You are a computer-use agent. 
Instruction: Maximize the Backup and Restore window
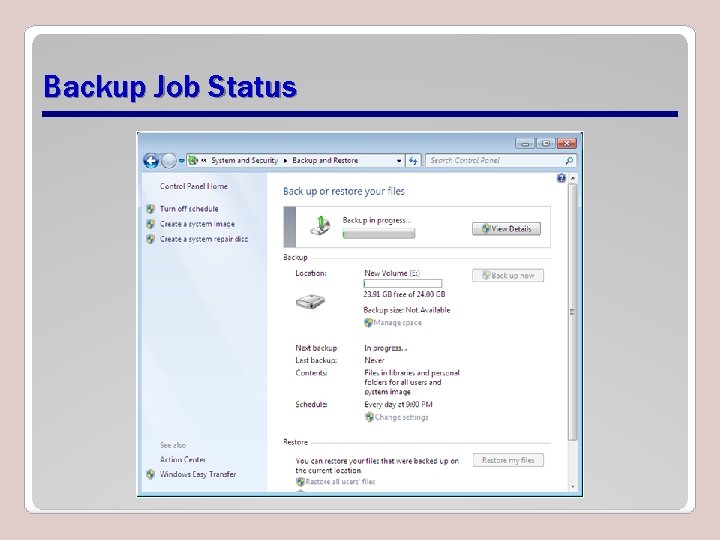coord(546,144)
